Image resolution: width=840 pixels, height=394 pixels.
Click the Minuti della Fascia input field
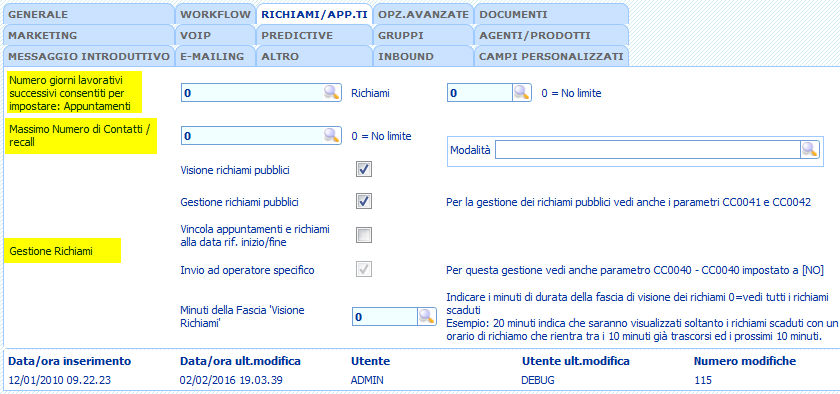[x=385, y=317]
